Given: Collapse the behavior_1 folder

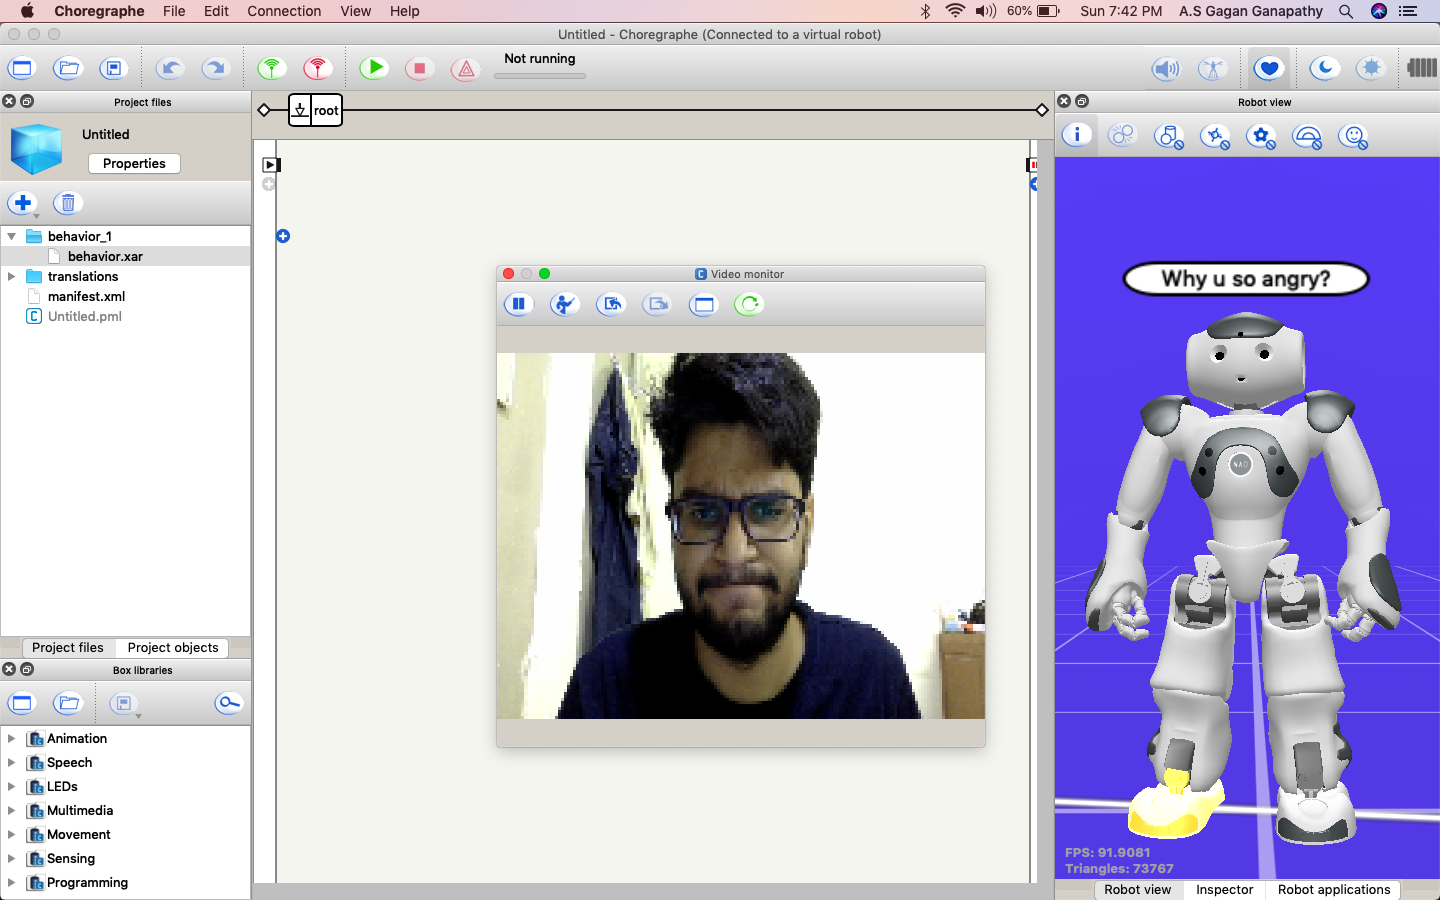Looking at the screenshot, I should [x=12, y=237].
